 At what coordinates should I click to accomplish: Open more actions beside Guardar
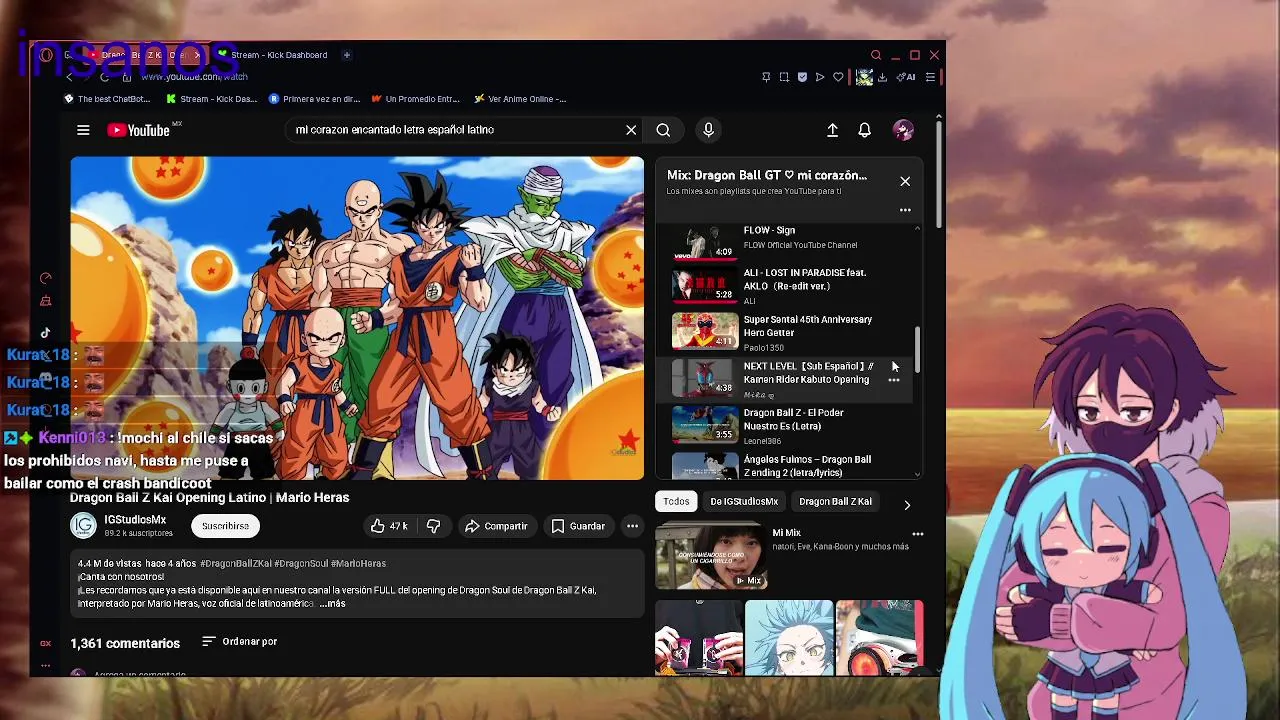pyautogui.click(x=632, y=526)
